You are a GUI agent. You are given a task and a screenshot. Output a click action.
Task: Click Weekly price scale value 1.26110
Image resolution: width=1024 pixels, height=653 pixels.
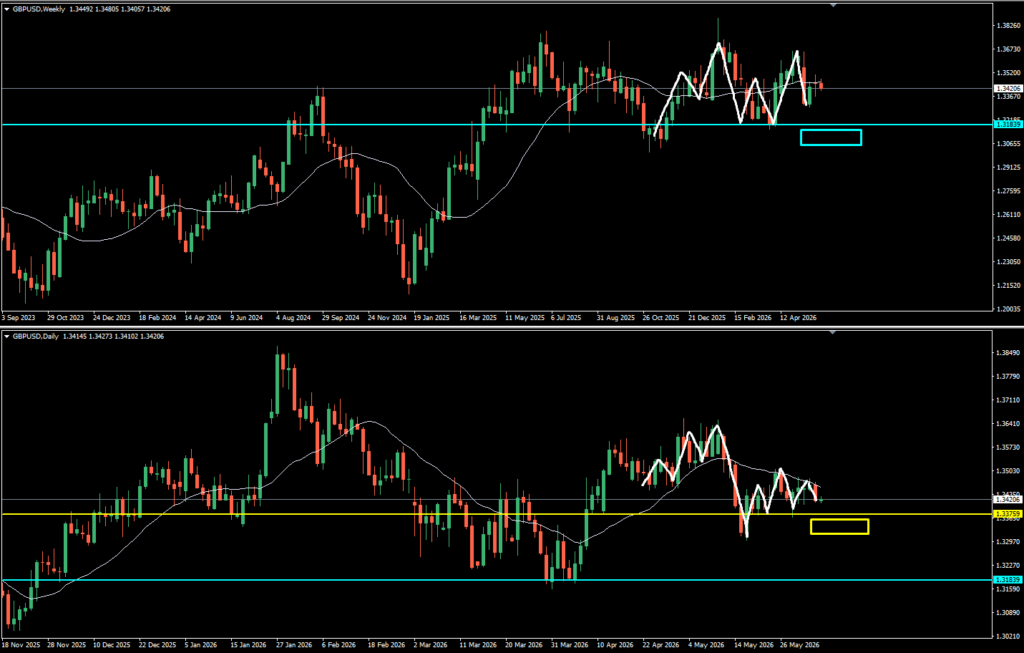1009,214
